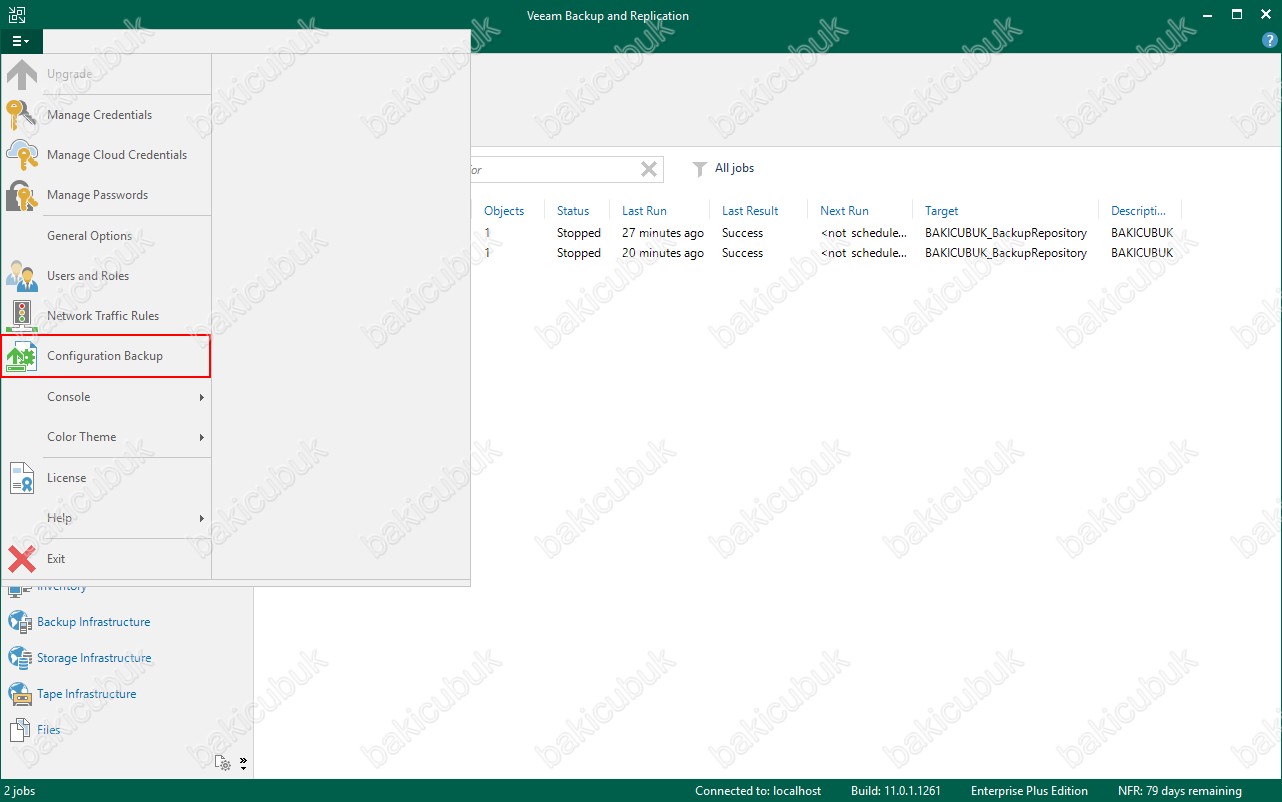Sort by the Next Run column header
1282x802 pixels.
[x=844, y=211]
